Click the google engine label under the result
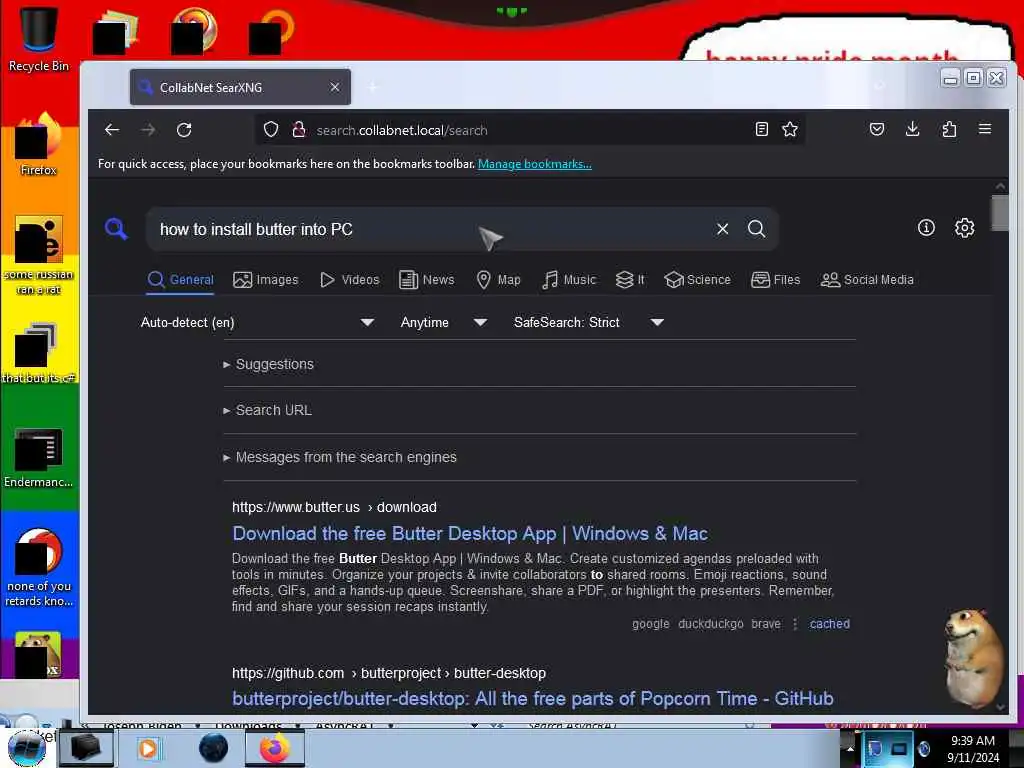1024x768 pixels. 650,624
